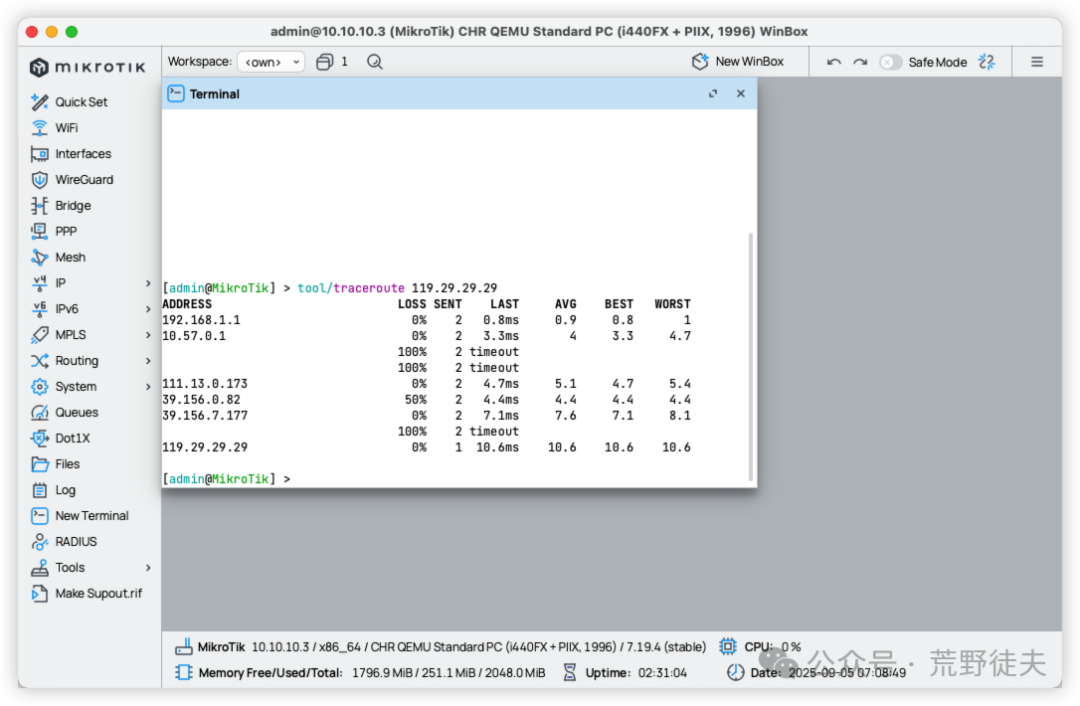Undo the last change

(x=833, y=62)
